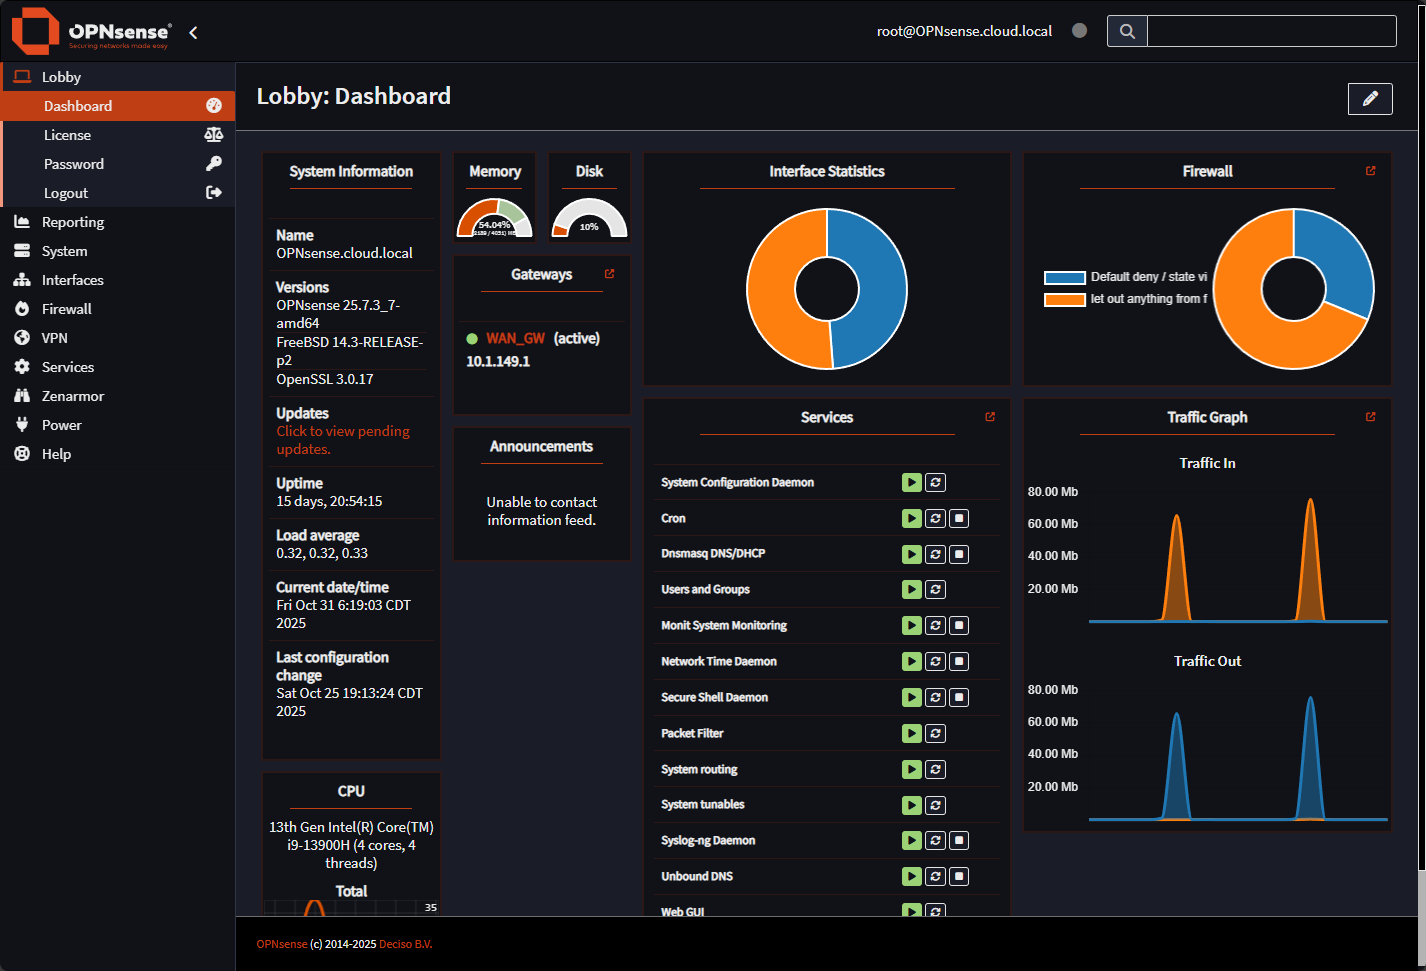Collapse the sidebar with the chevron arrow

pos(193,32)
